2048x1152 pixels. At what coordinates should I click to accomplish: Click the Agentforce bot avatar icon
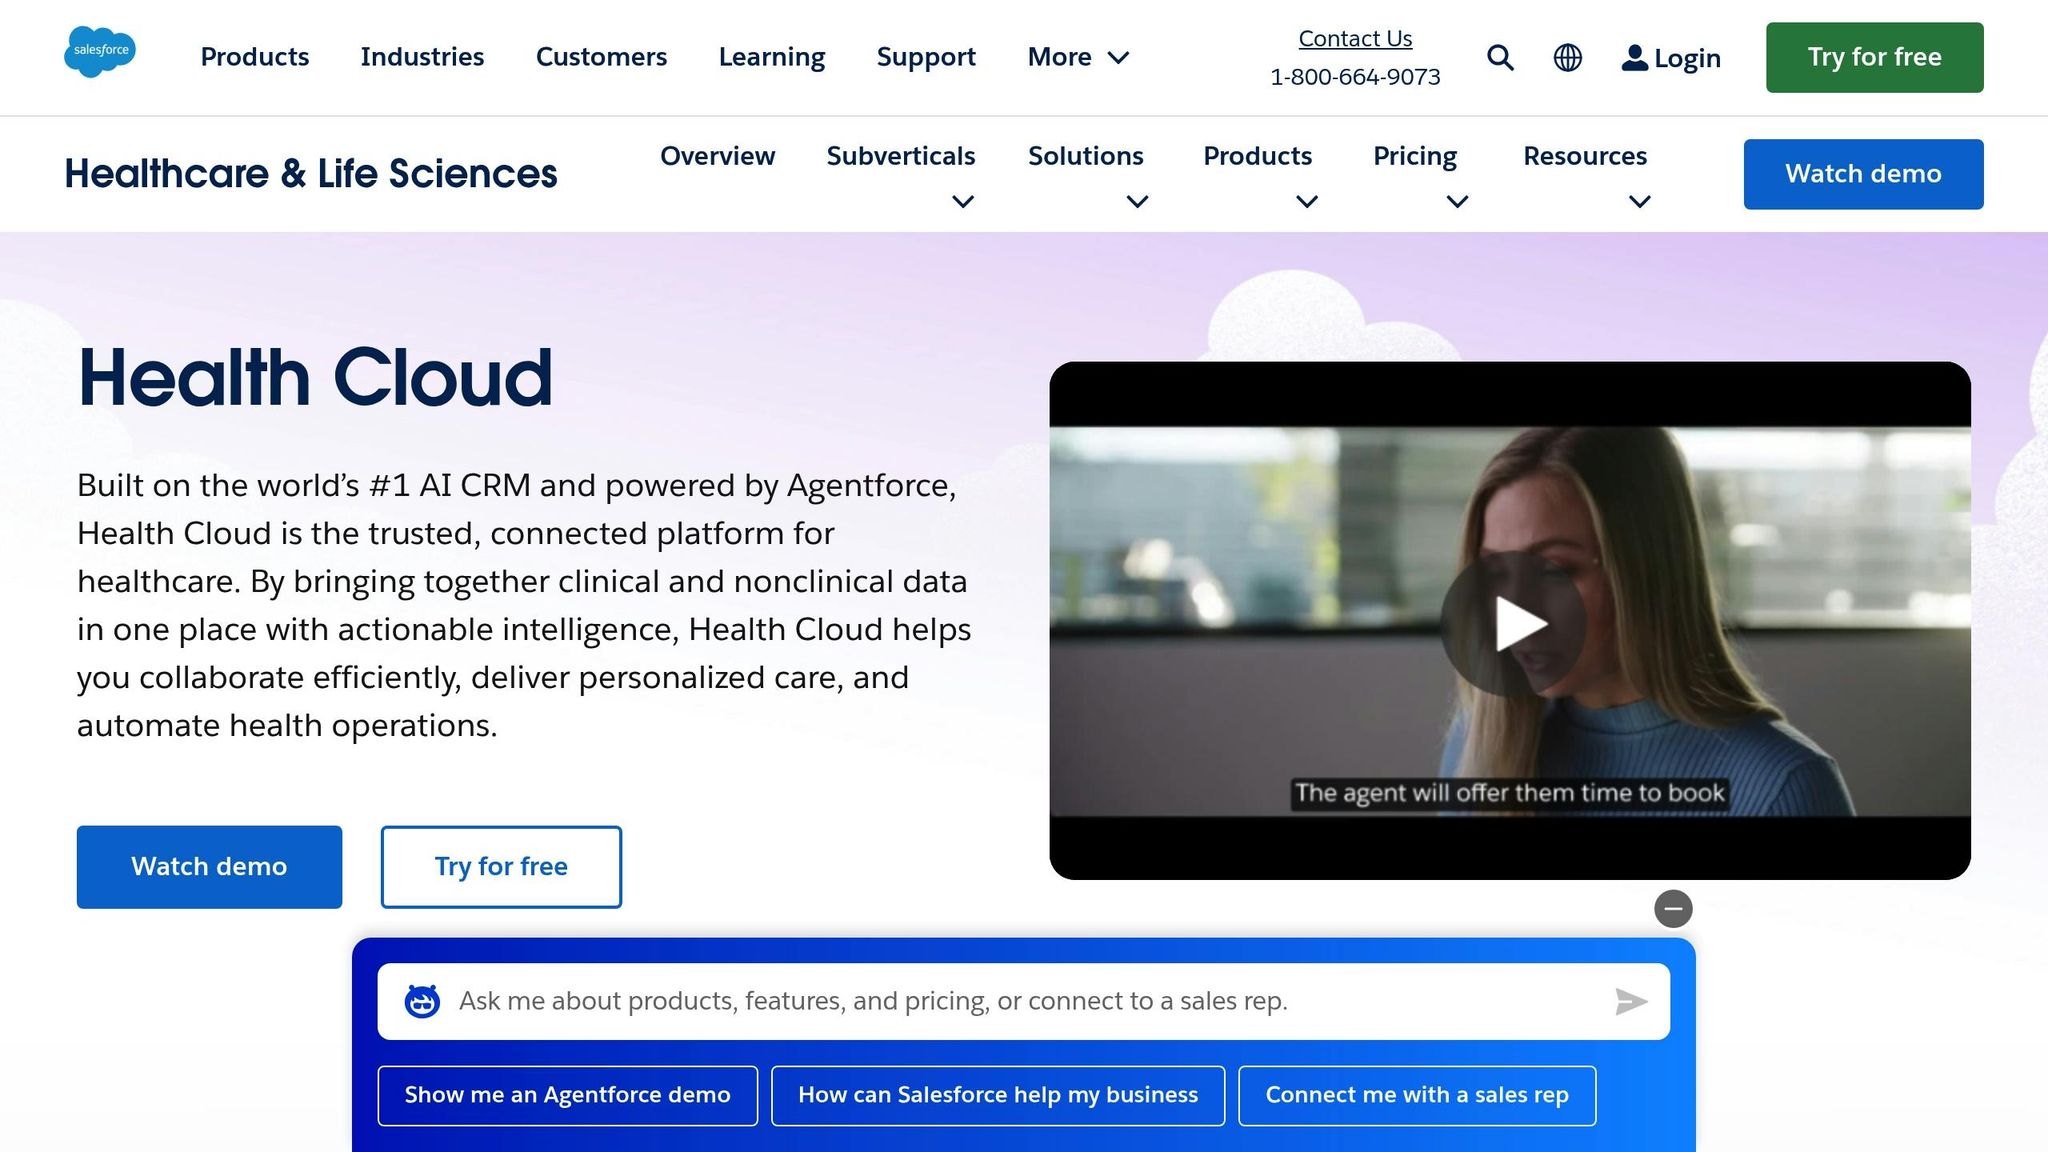[422, 1001]
